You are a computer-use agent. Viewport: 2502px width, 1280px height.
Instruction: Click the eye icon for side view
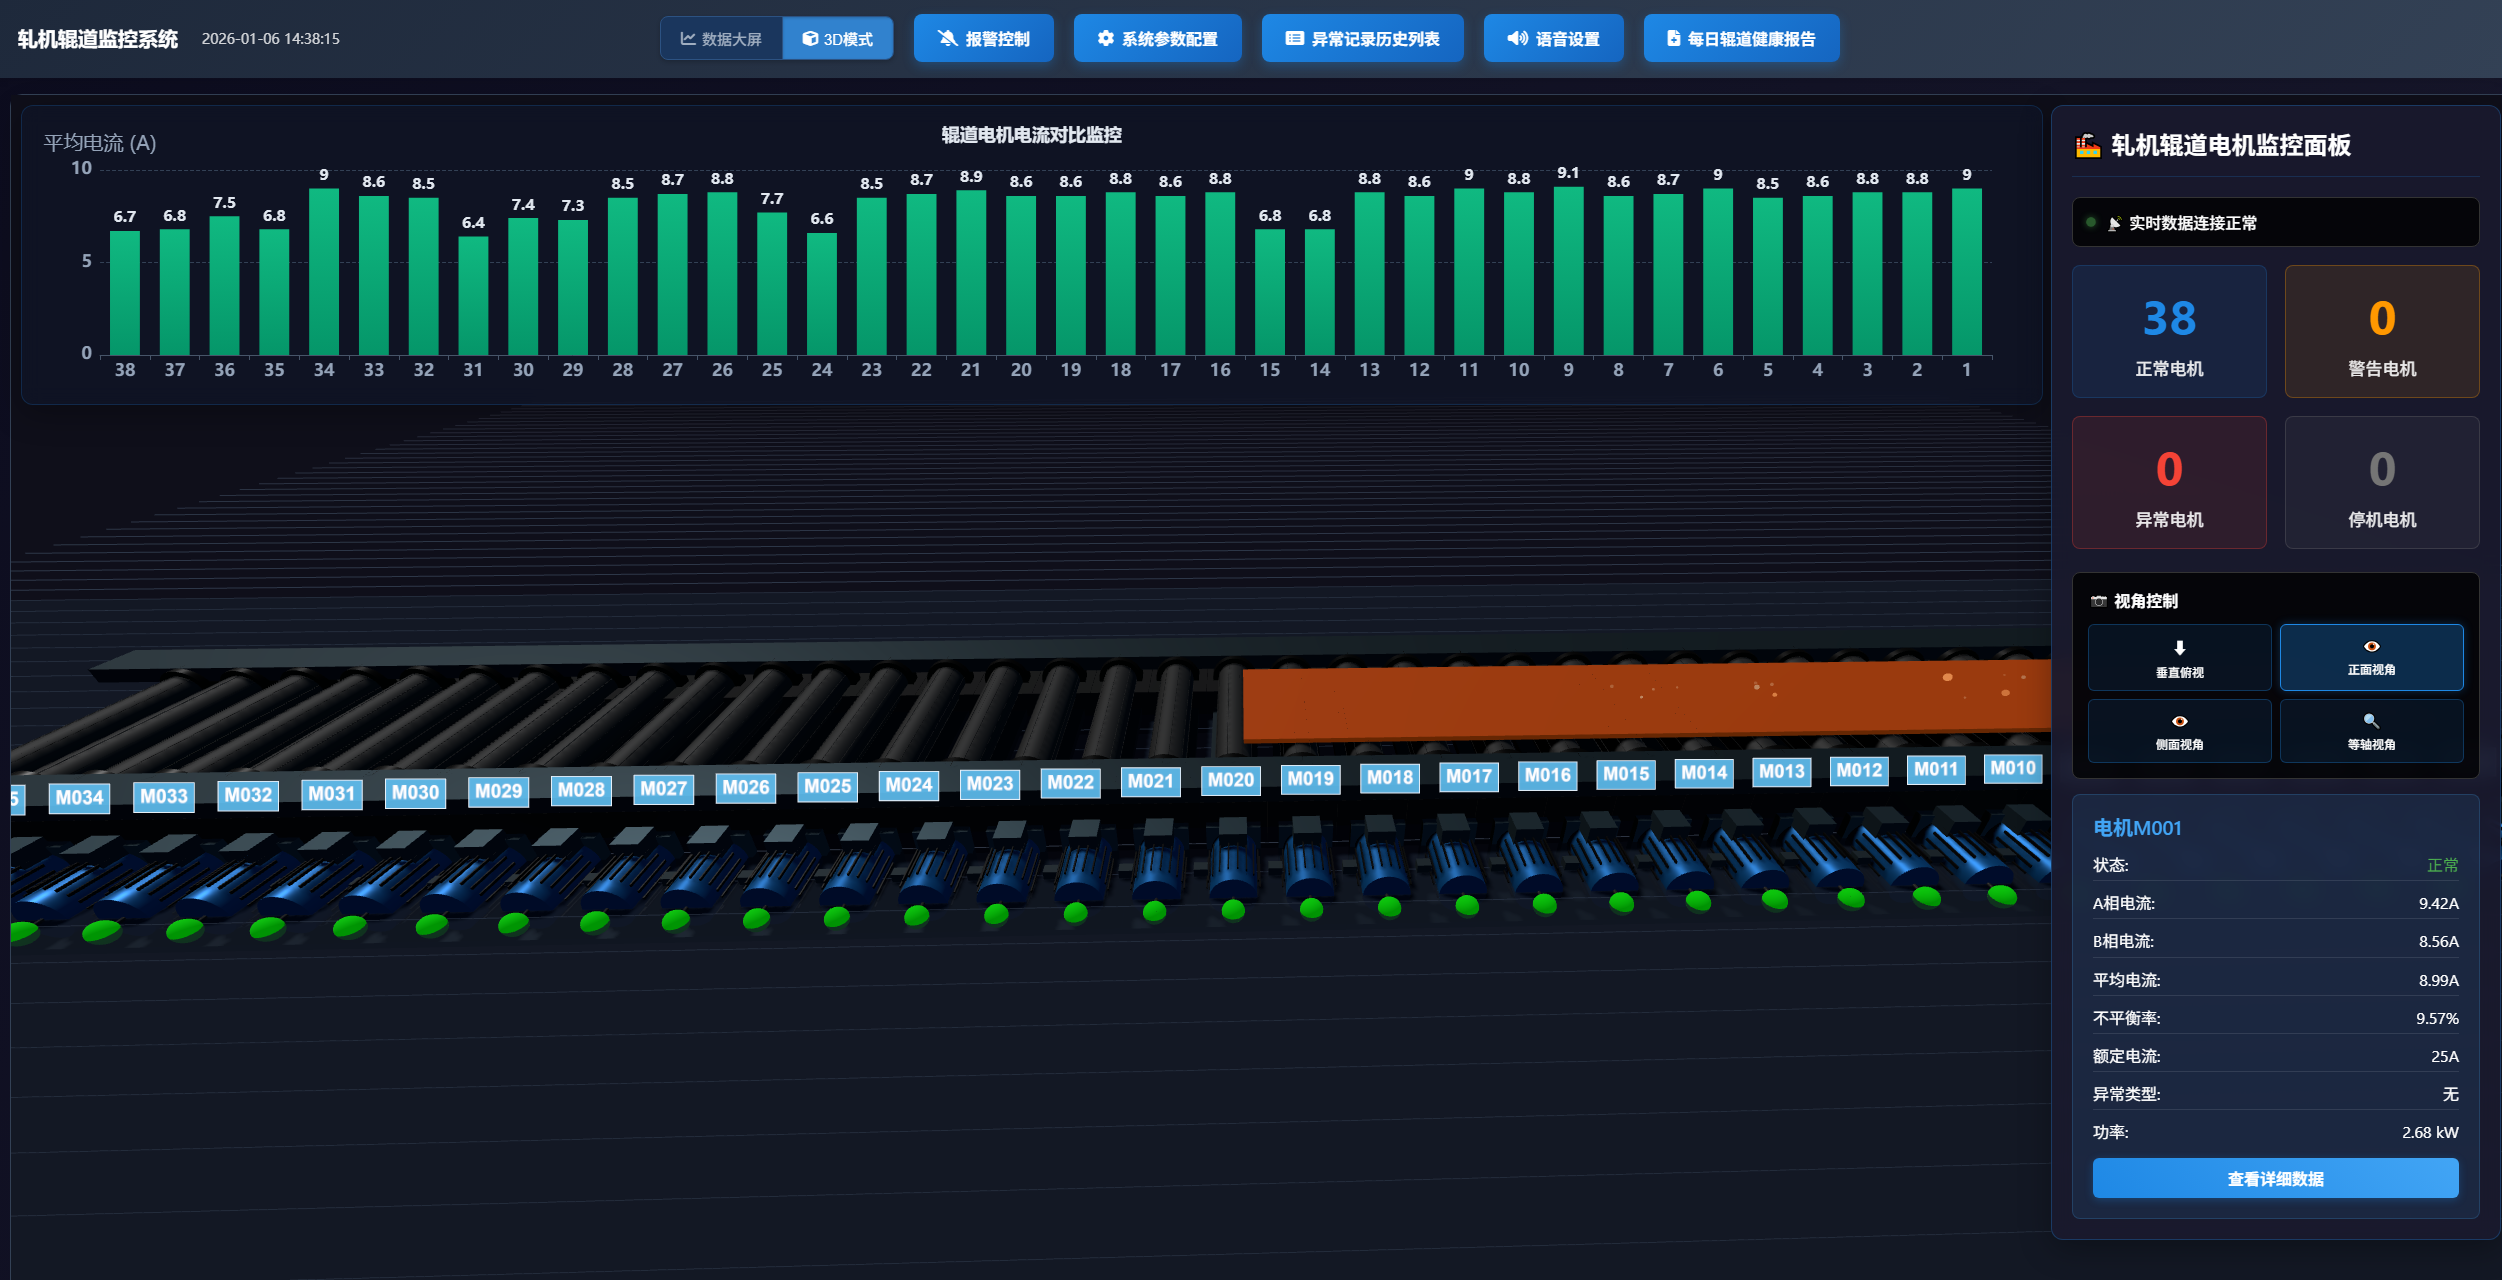[2179, 721]
